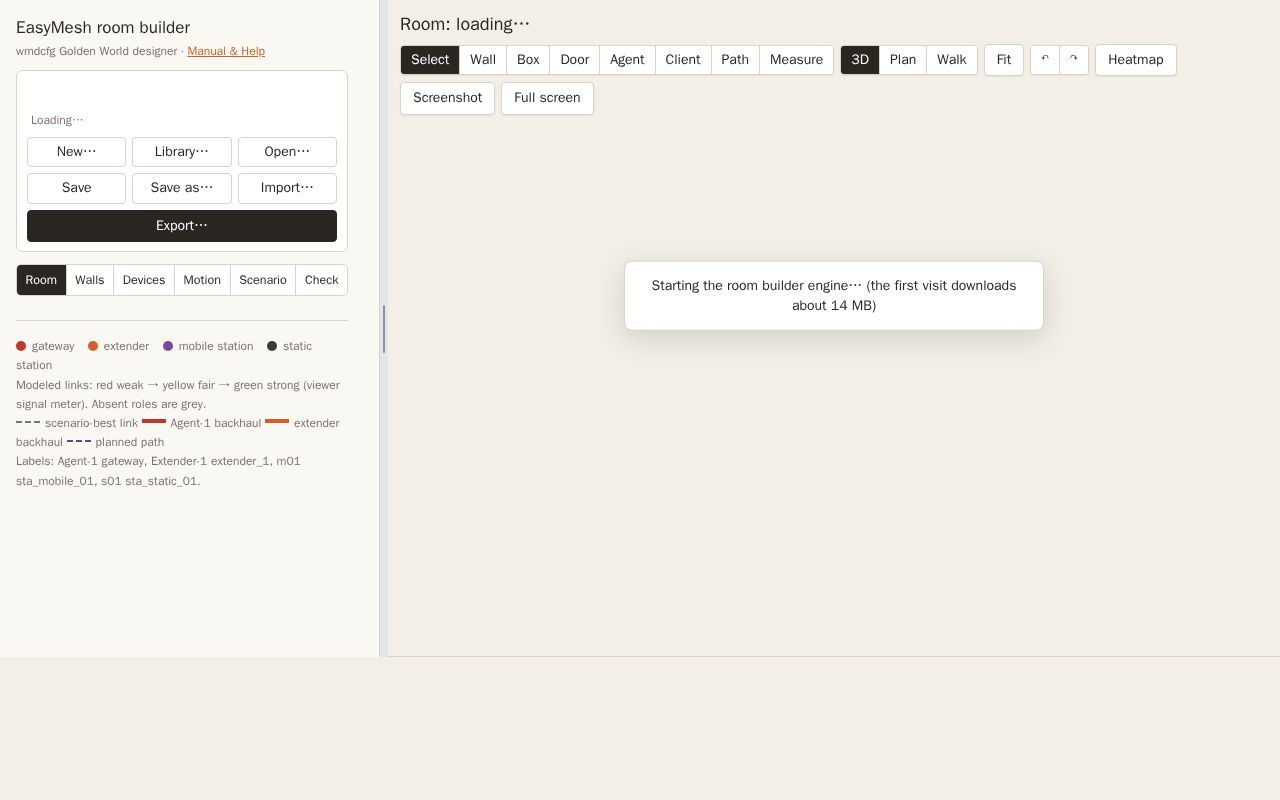
Task: Toggle the Heatmap overlay
Action: pos(1136,60)
